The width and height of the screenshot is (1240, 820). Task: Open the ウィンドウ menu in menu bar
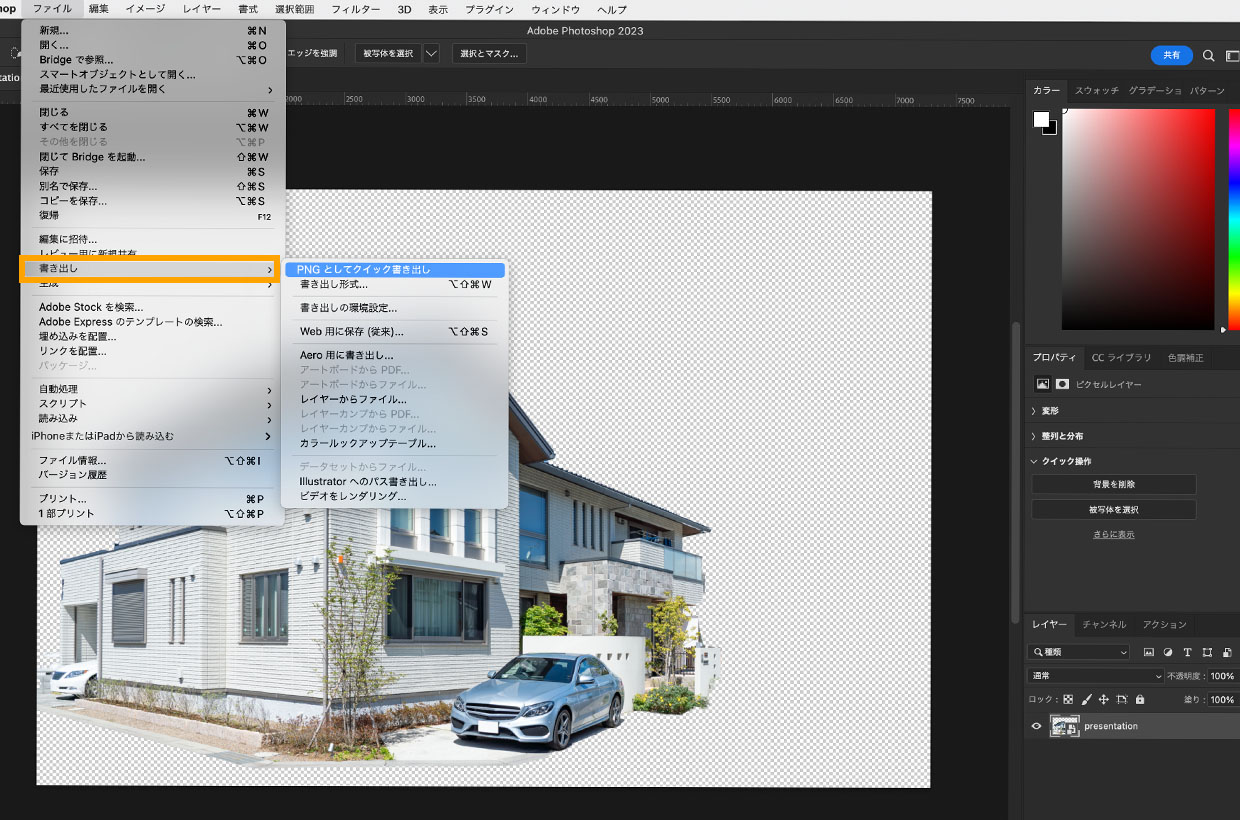(555, 9)
